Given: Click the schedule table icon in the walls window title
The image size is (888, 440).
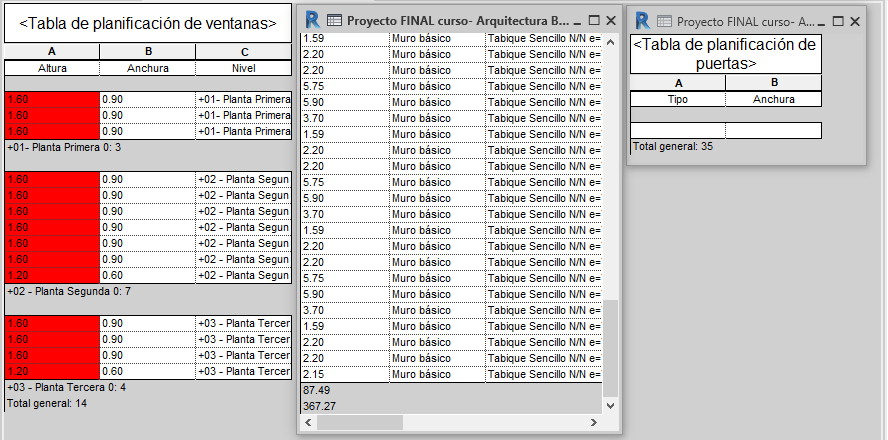Looking at the screenshot, I should pos(335,21).
